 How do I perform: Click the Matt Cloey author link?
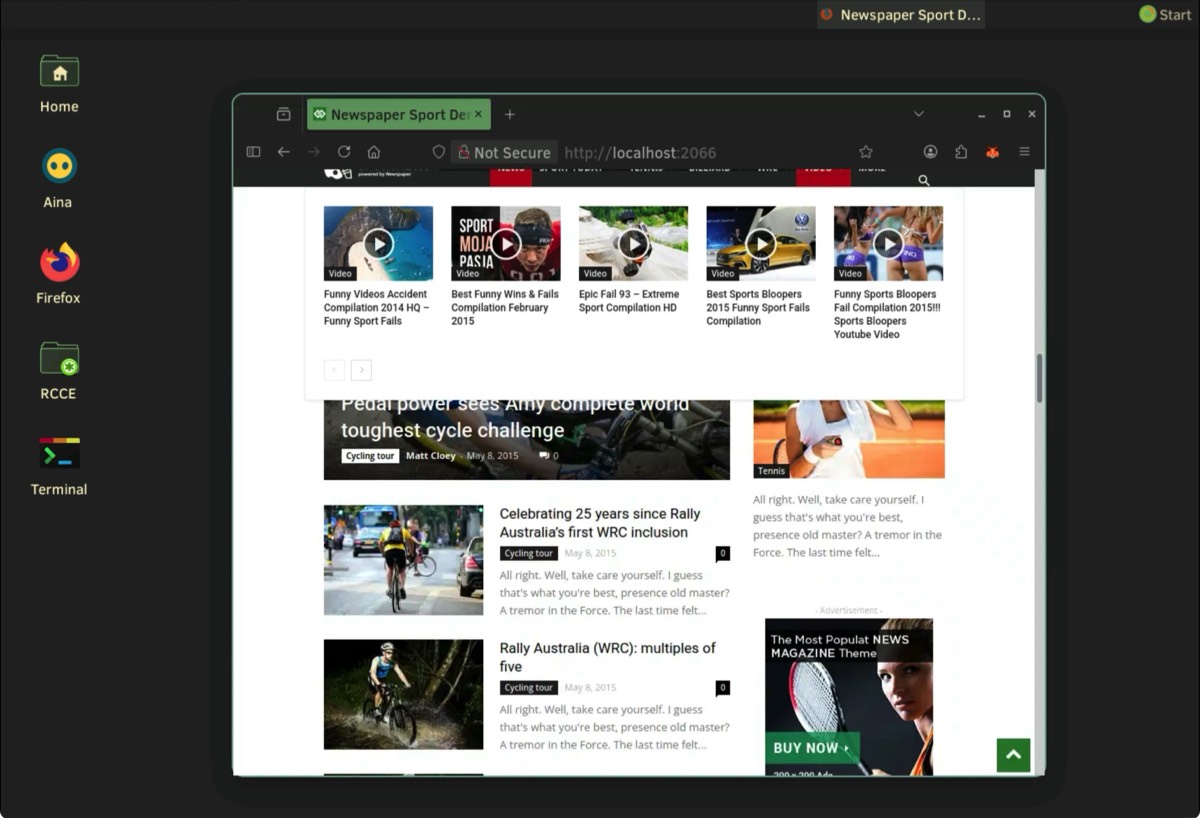coord(430,456)
